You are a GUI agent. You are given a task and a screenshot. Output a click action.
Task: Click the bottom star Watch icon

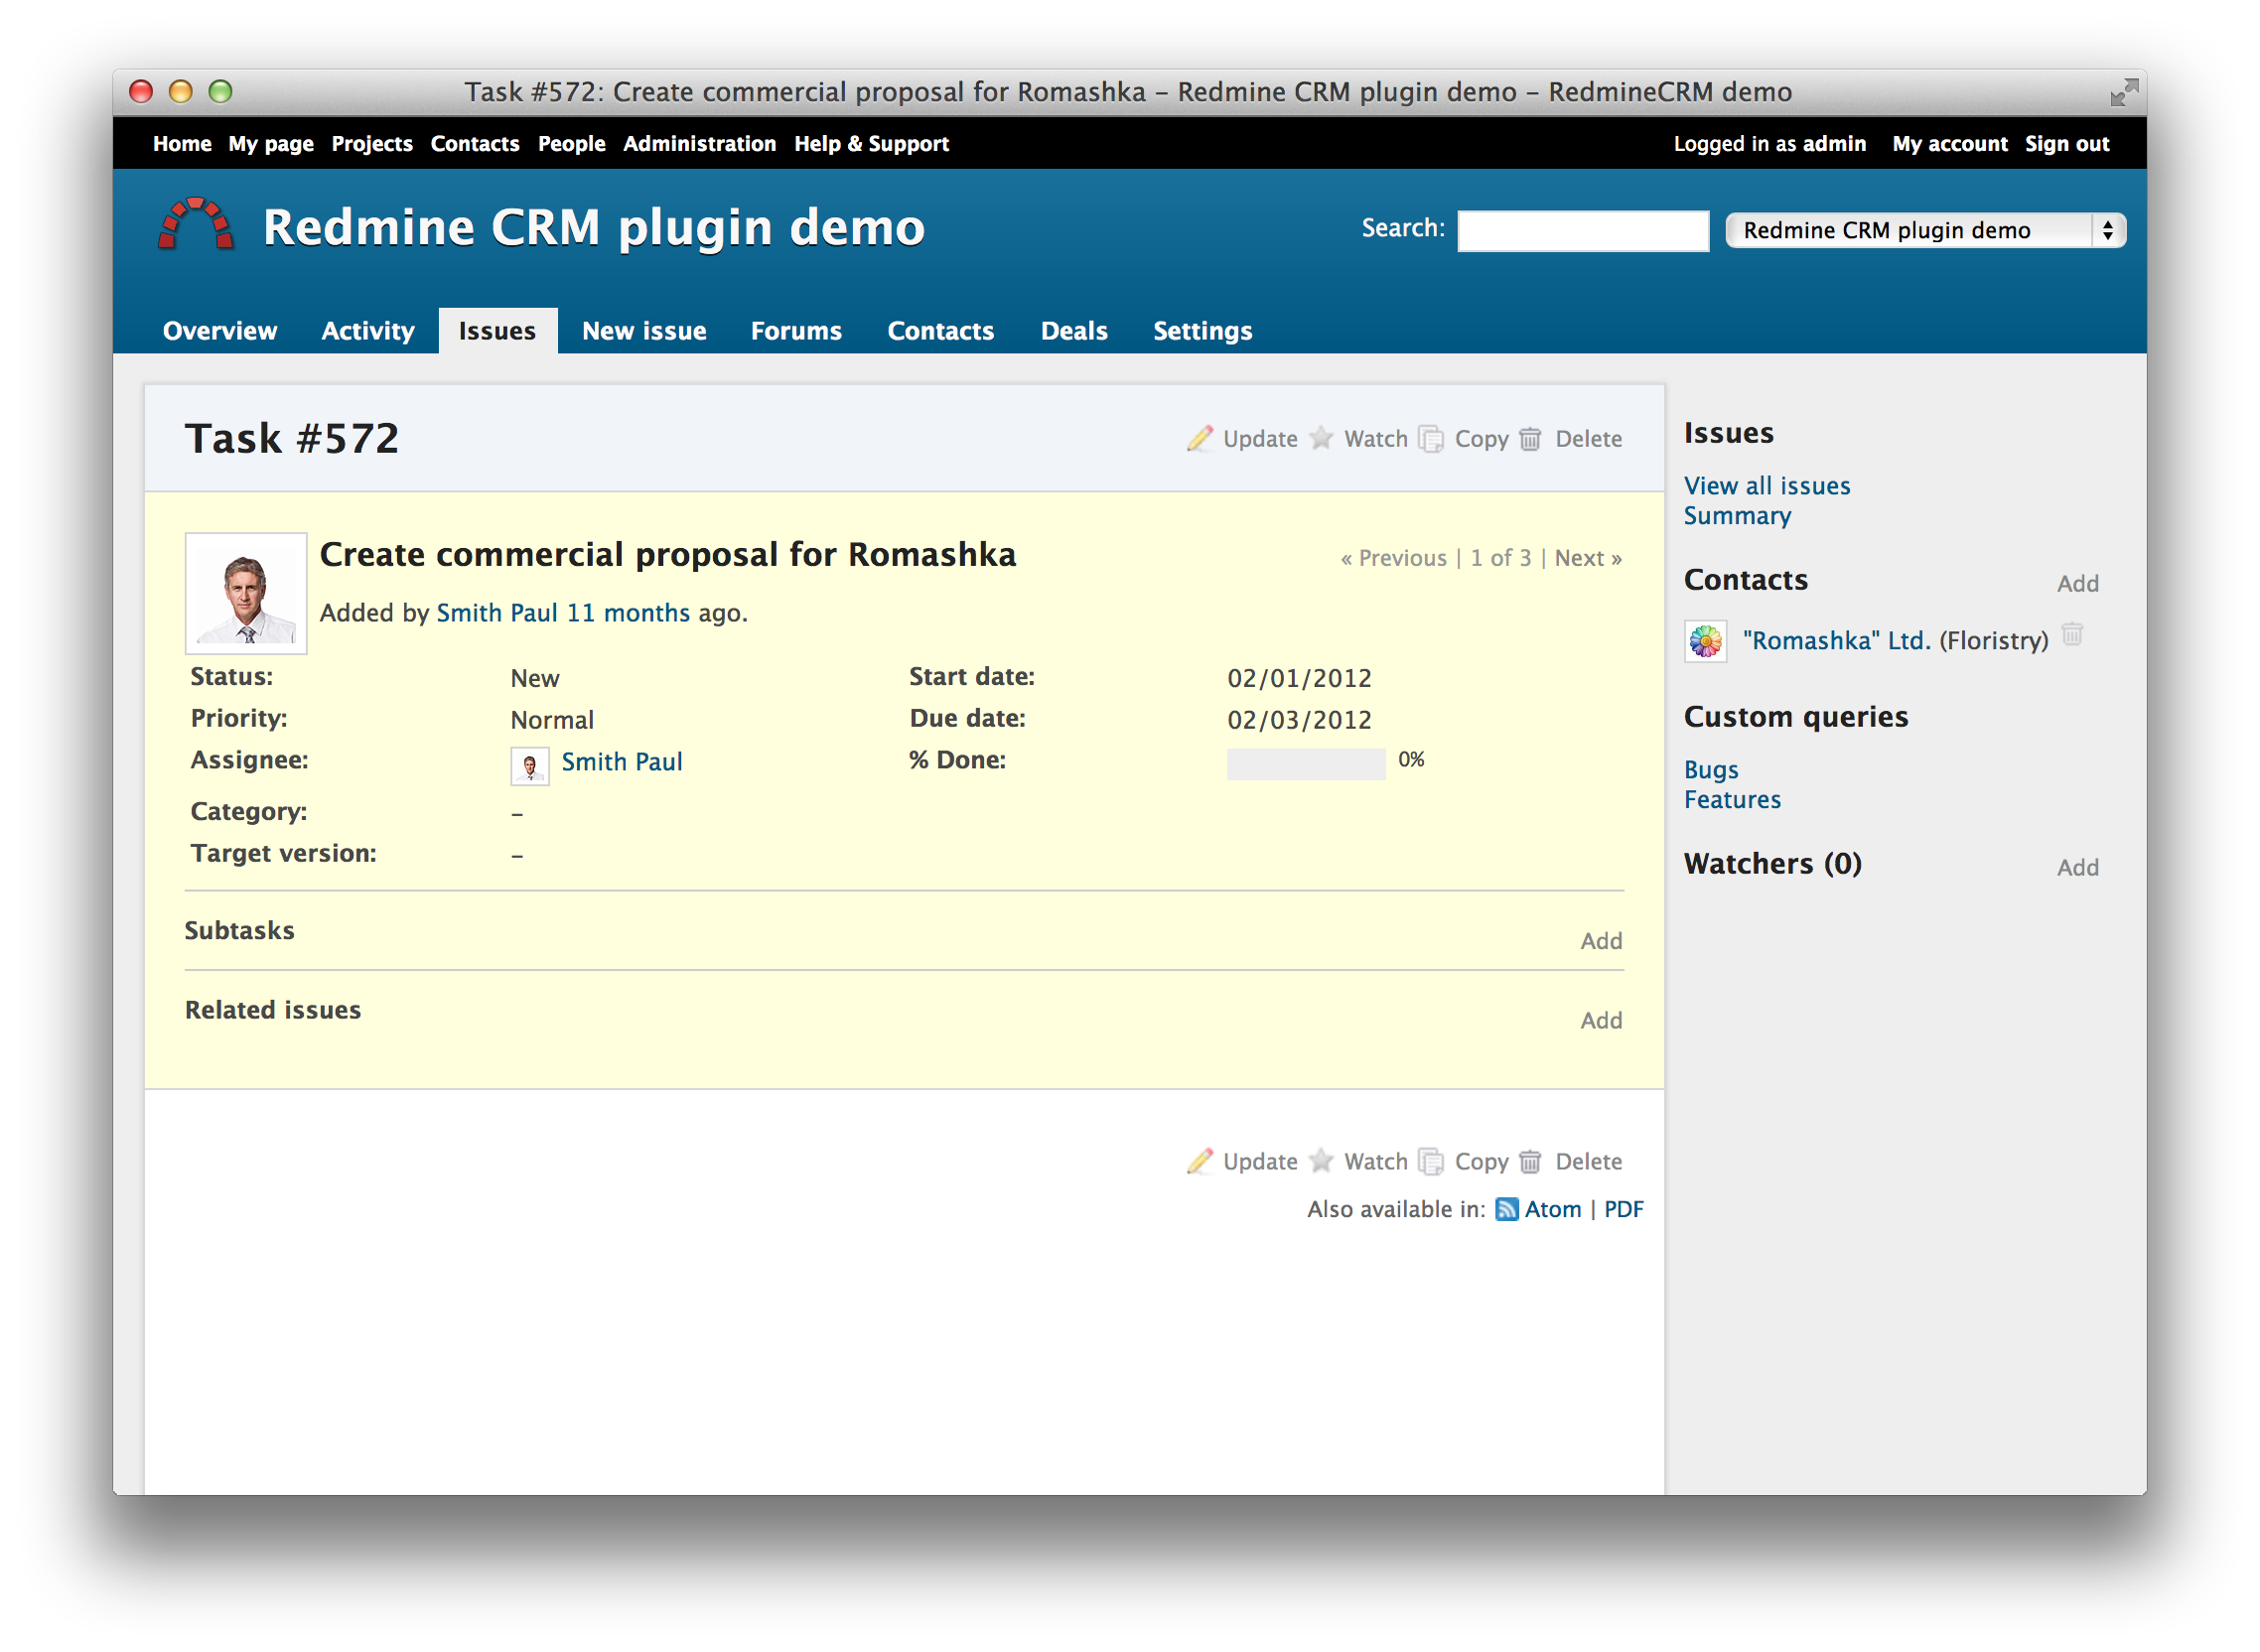coord(1321,1161)
